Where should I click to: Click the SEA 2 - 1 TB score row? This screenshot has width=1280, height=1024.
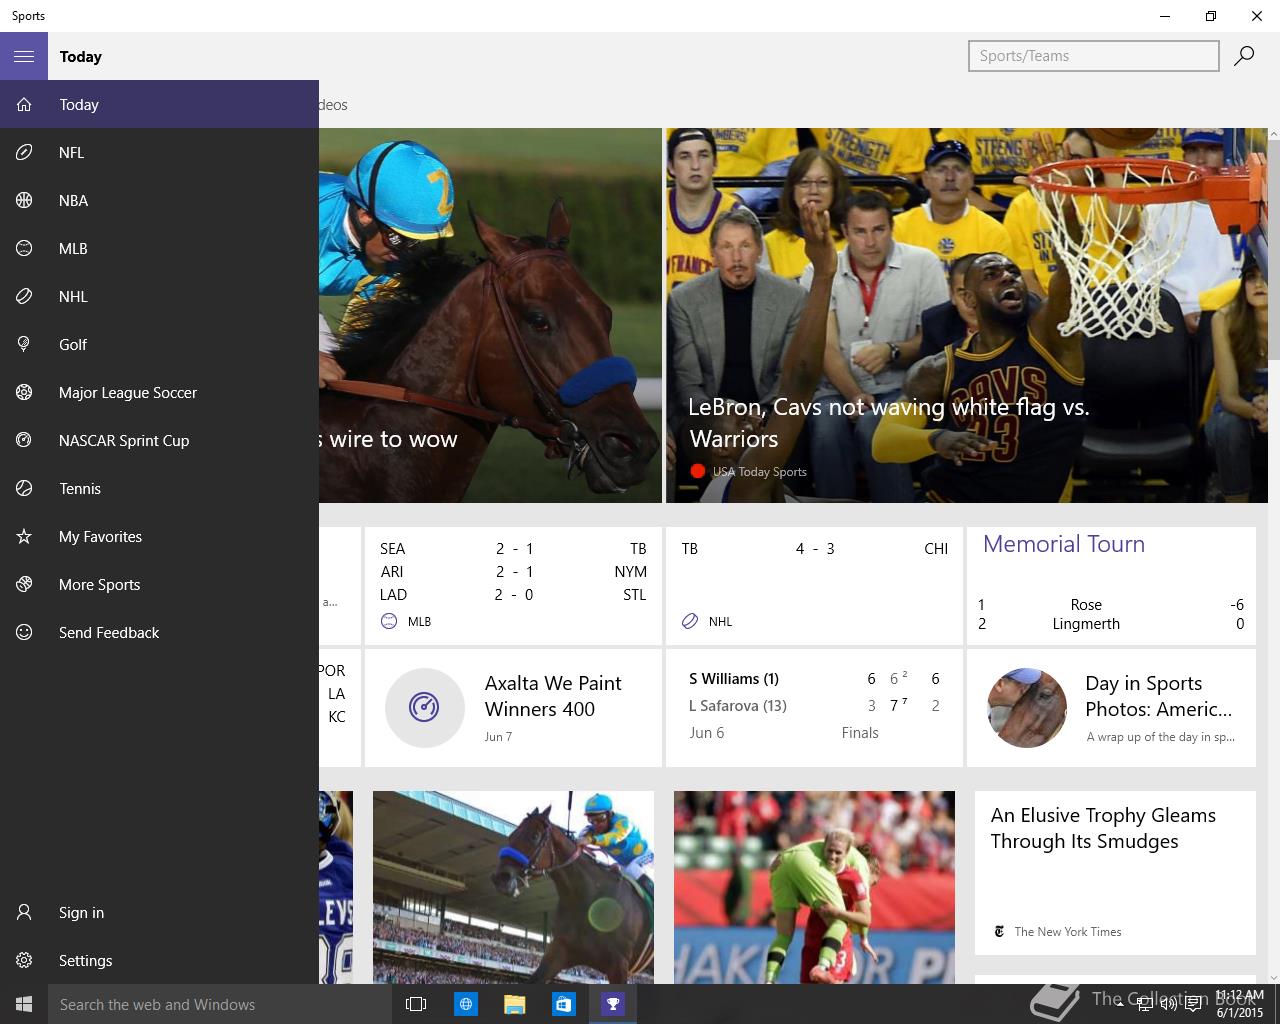(x=513, y=548)
